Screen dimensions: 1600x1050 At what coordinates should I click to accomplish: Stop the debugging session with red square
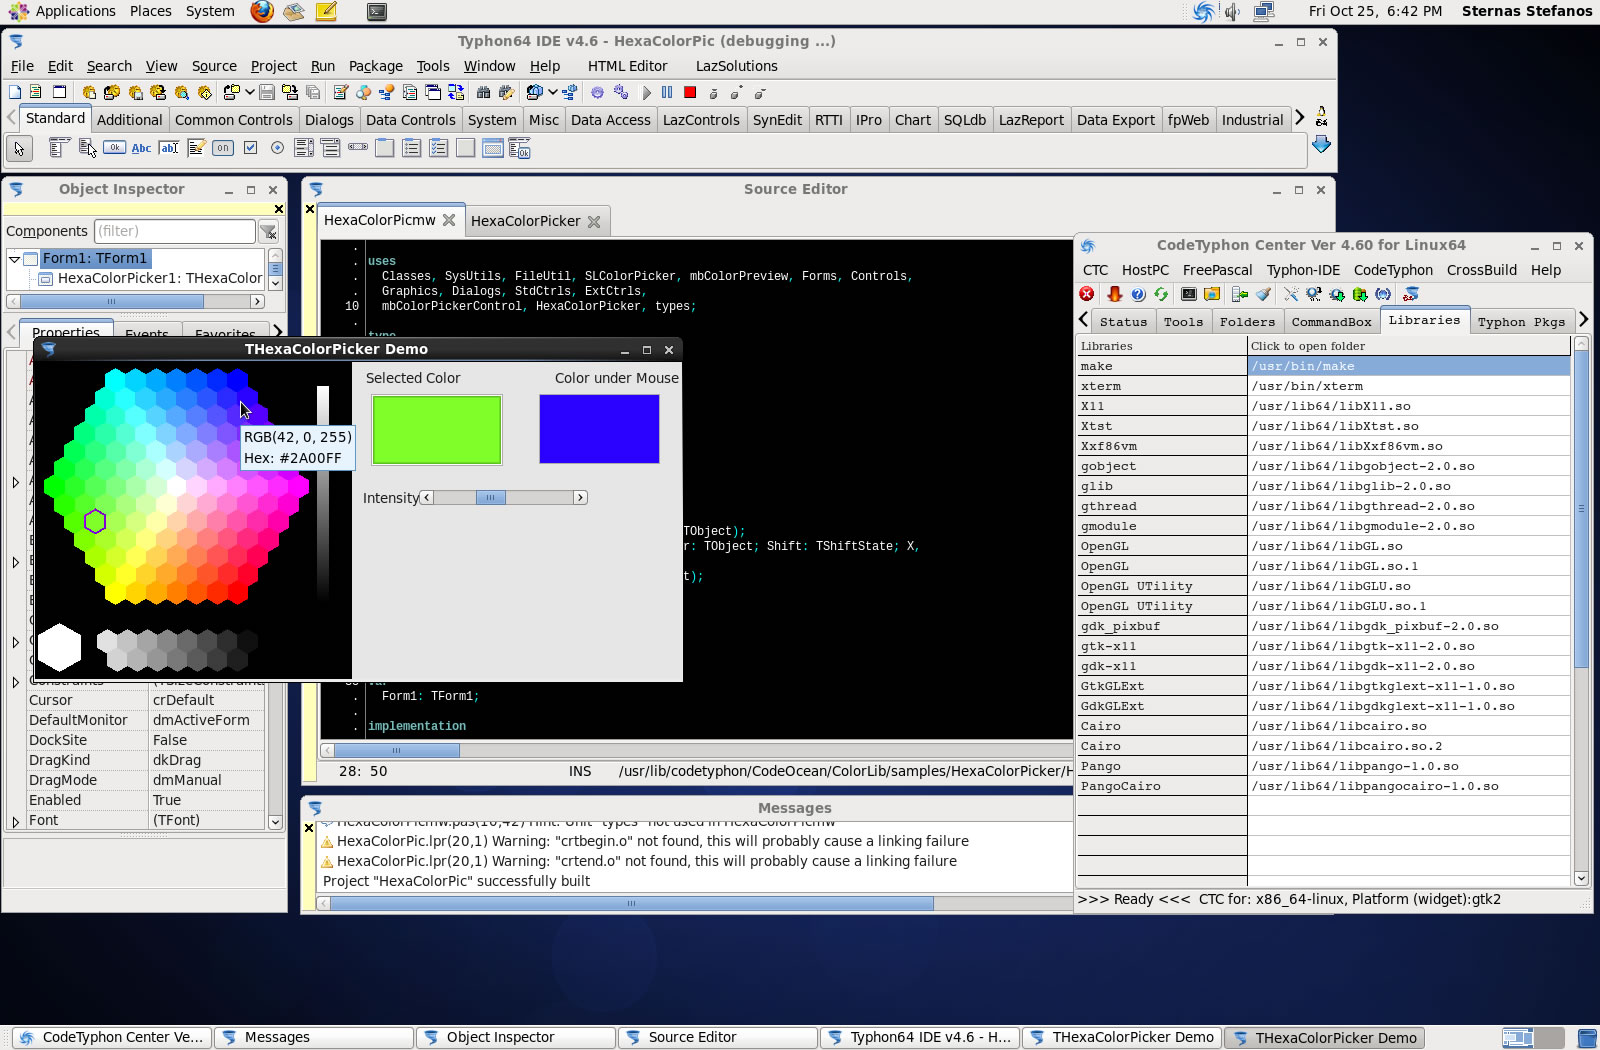tap(690, 92)
